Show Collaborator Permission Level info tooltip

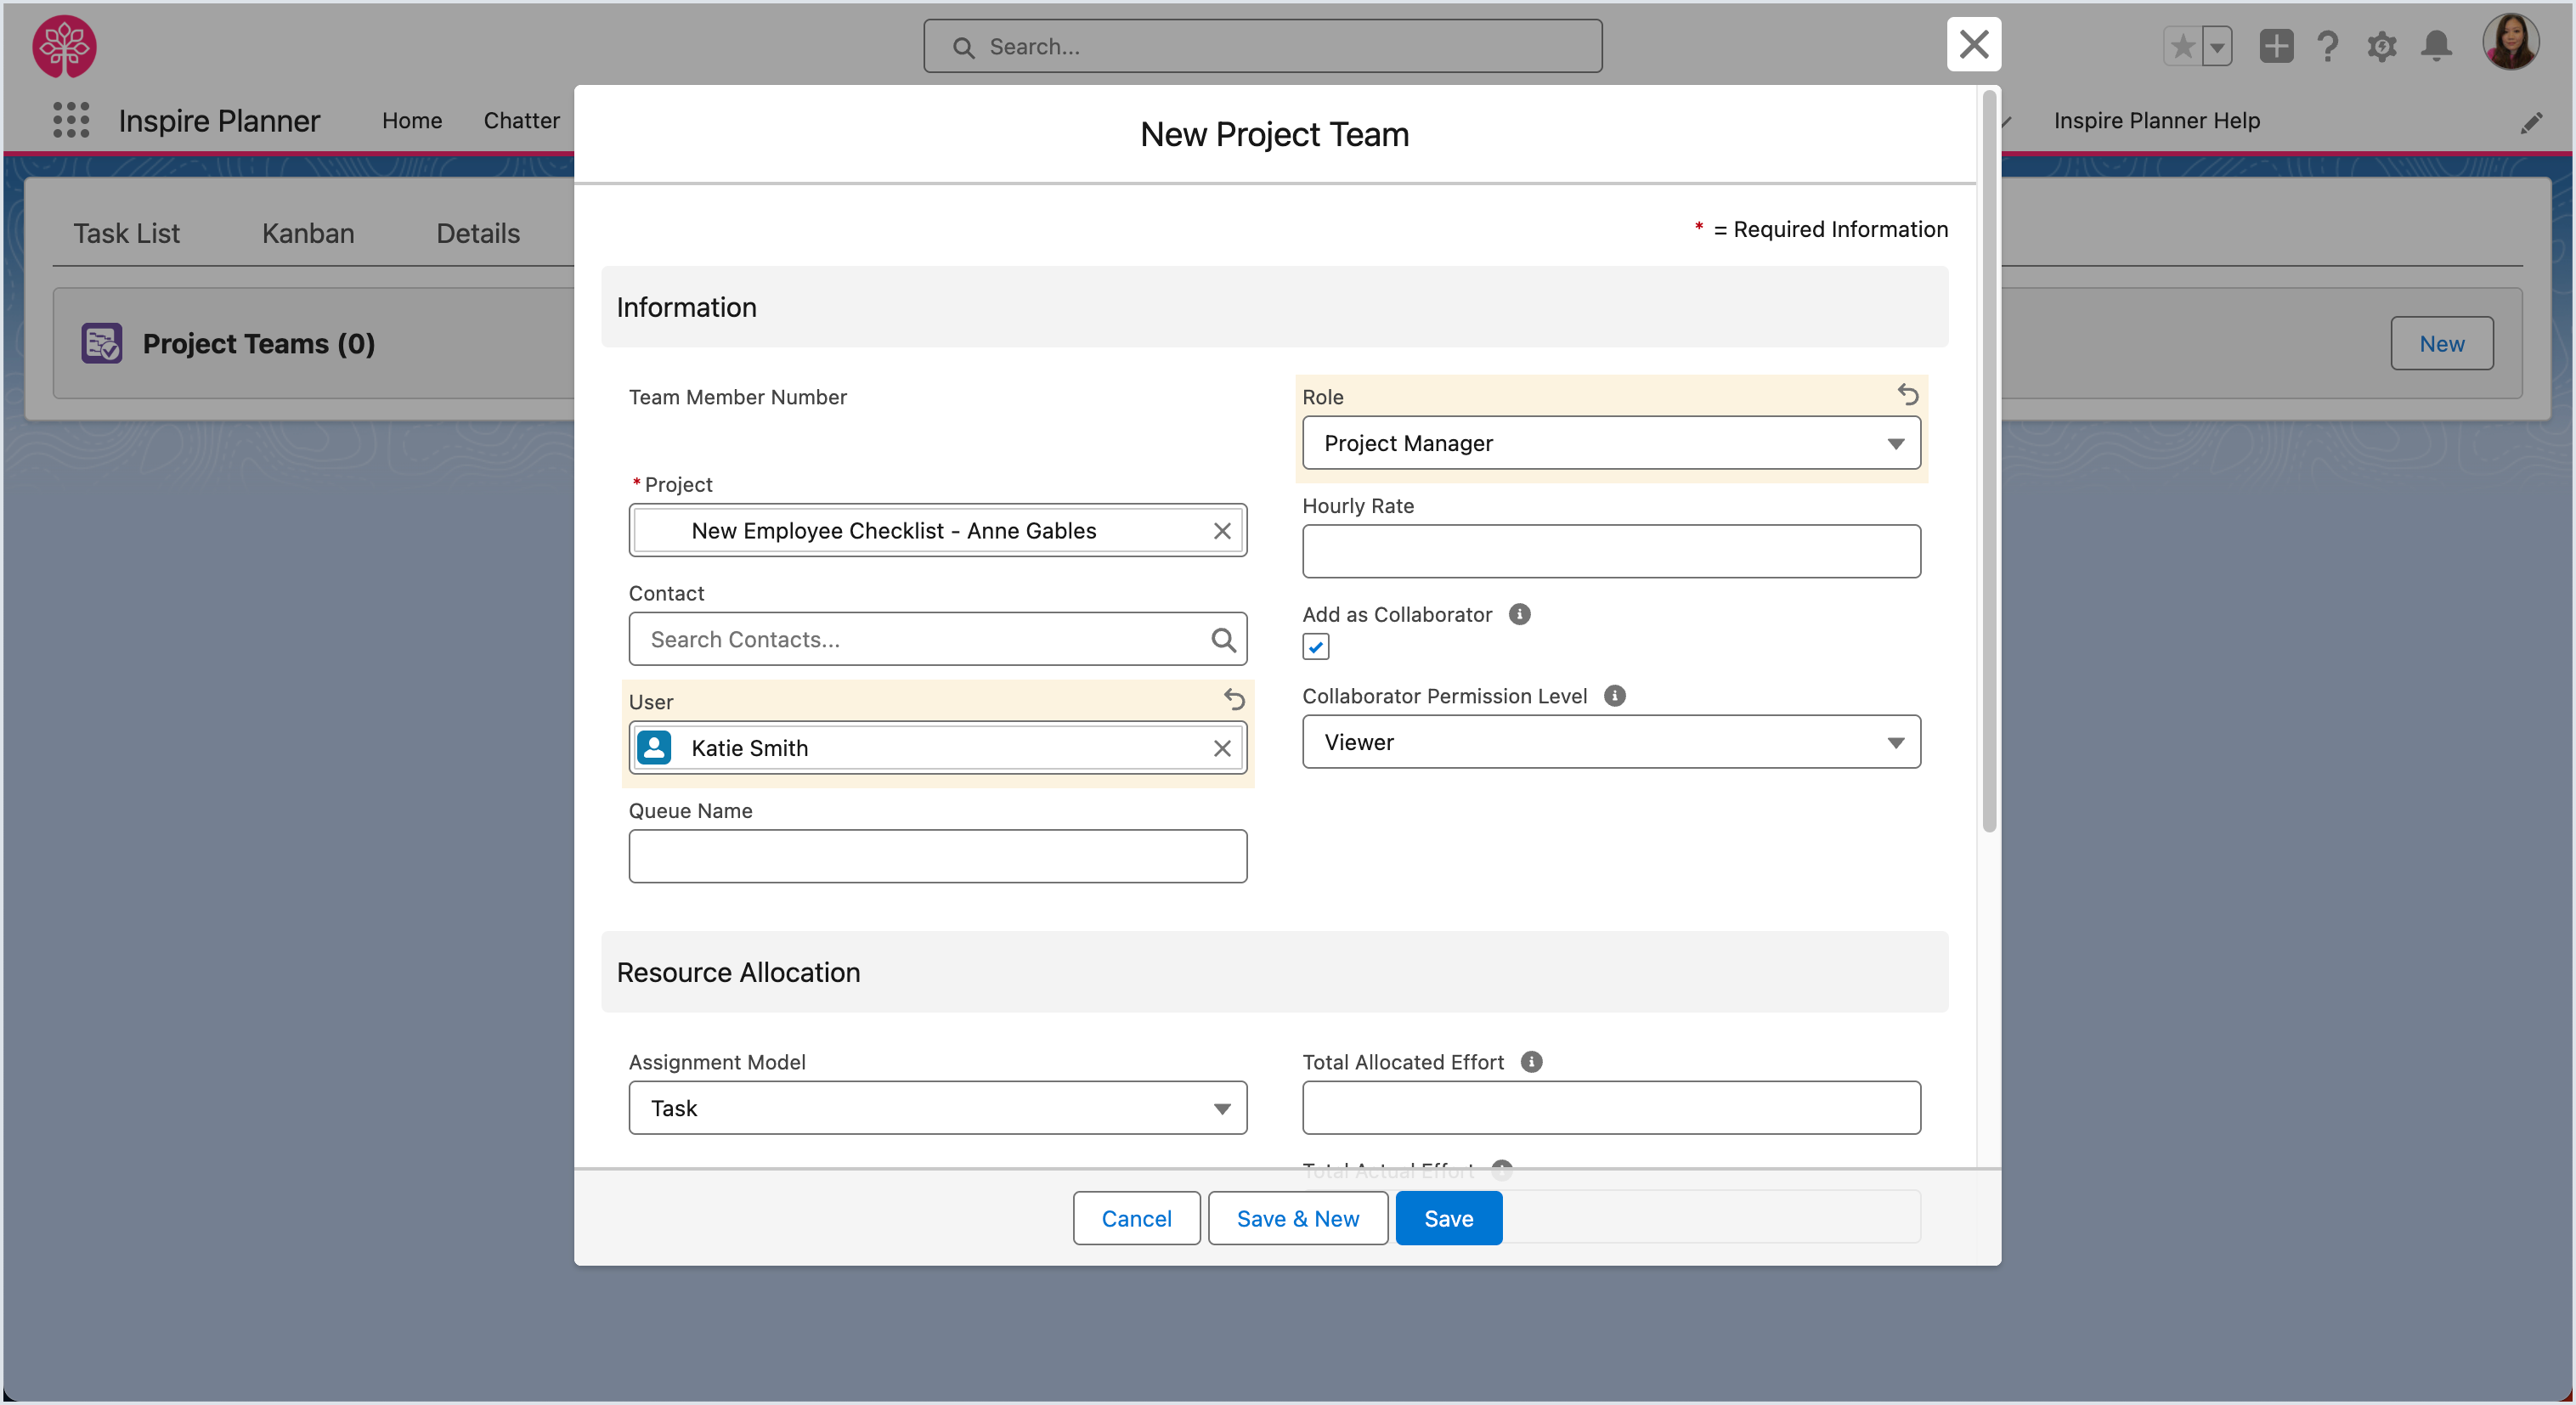click(1614, 696)
